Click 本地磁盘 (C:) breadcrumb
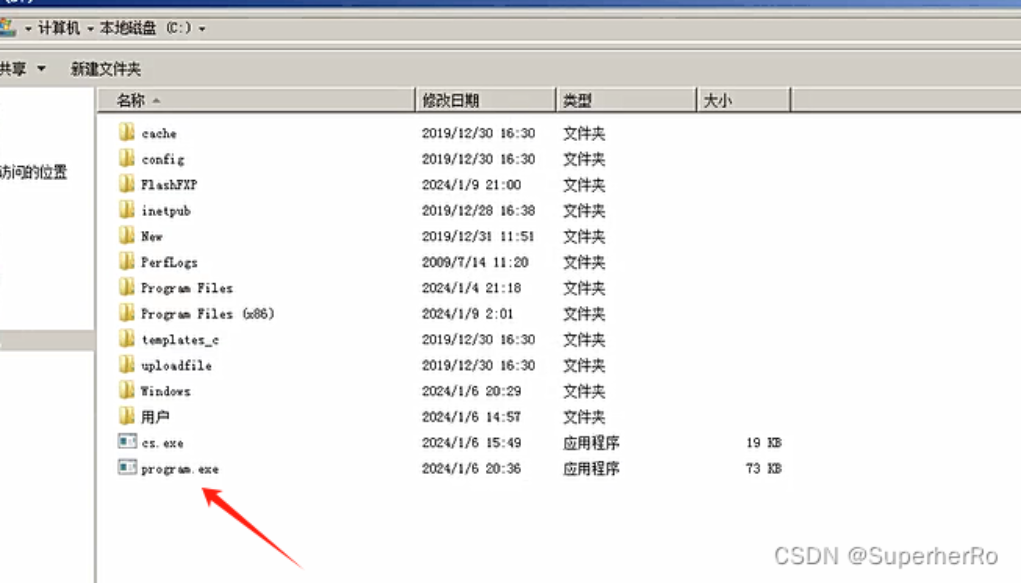1021x584 pixels. (145, 28)
